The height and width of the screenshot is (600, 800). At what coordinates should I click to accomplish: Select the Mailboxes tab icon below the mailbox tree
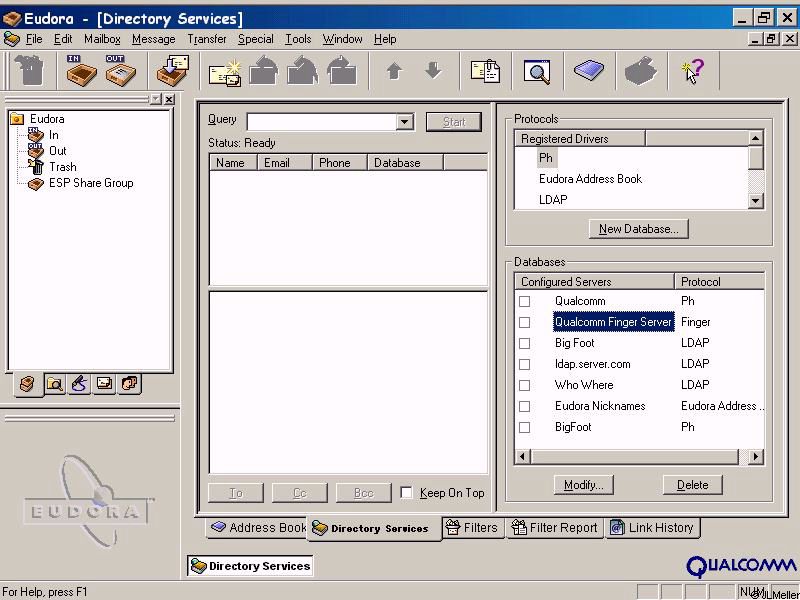[28, 384]
